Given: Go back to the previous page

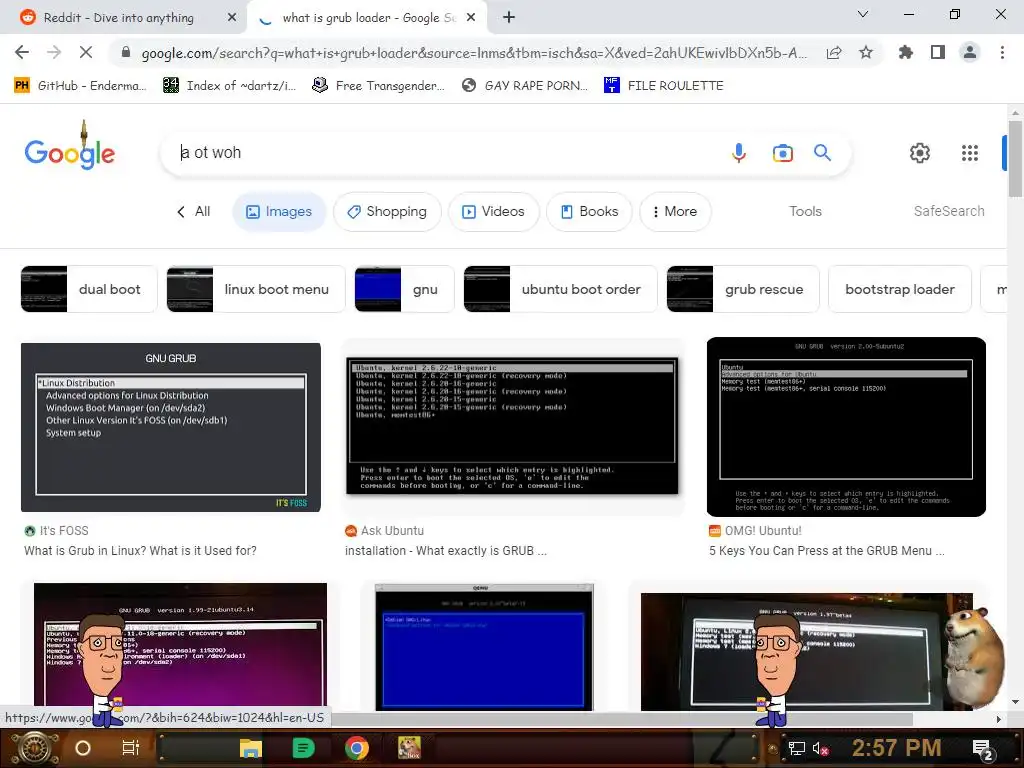Looking at the screenshot, I should pos(22,52).
